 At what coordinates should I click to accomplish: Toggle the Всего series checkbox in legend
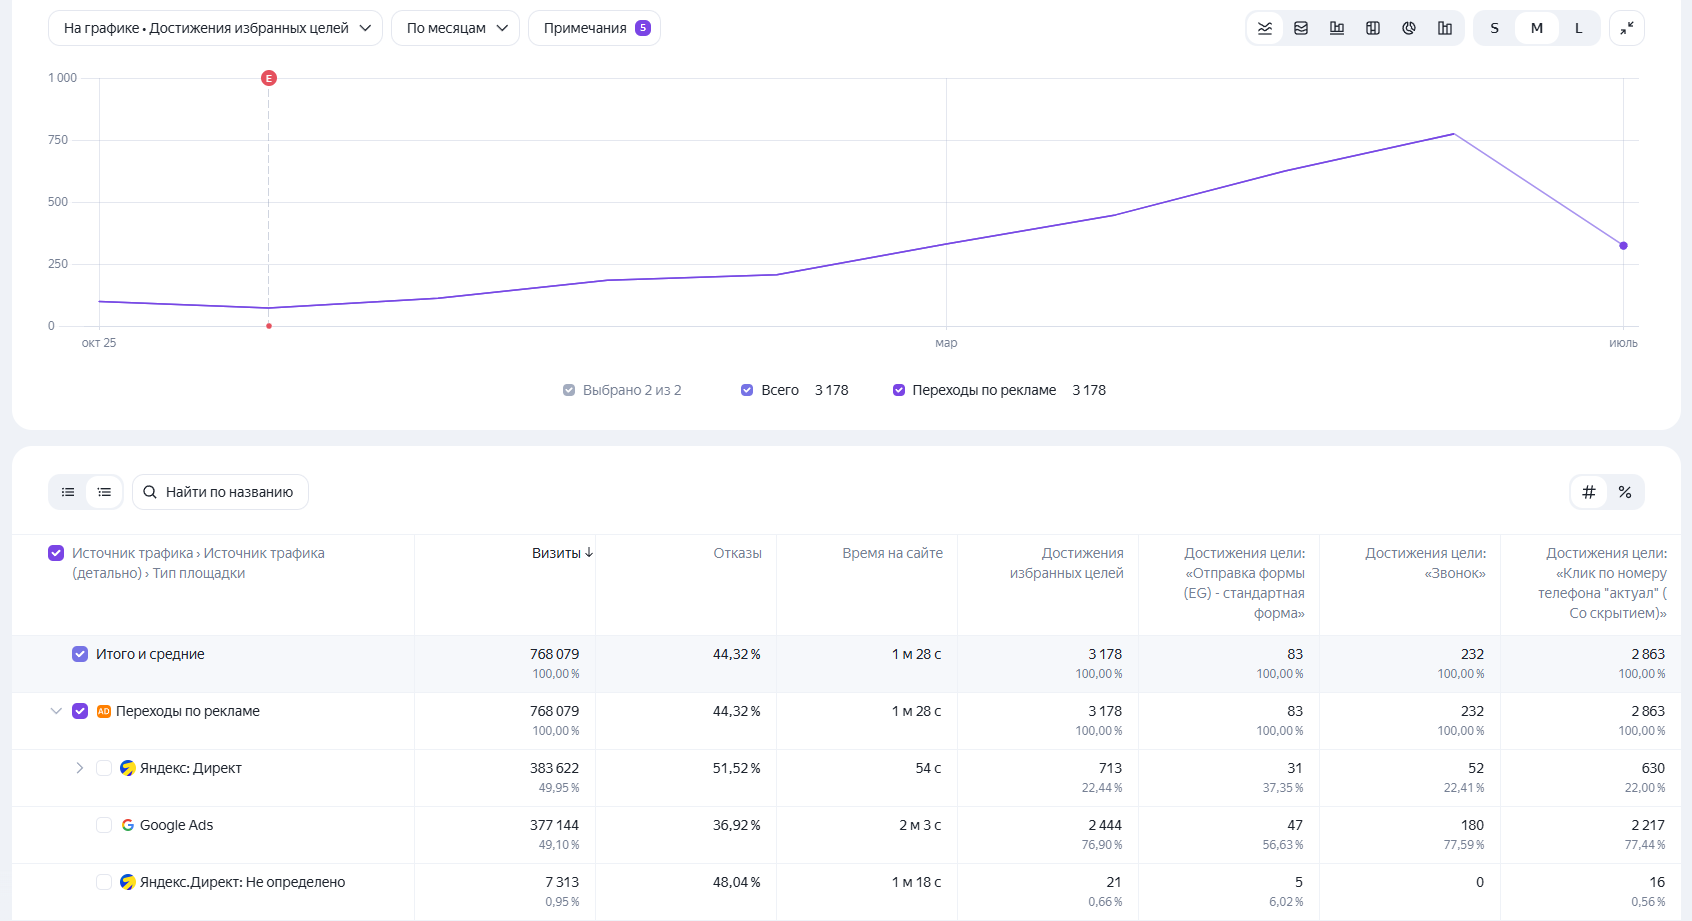(747, 390)
